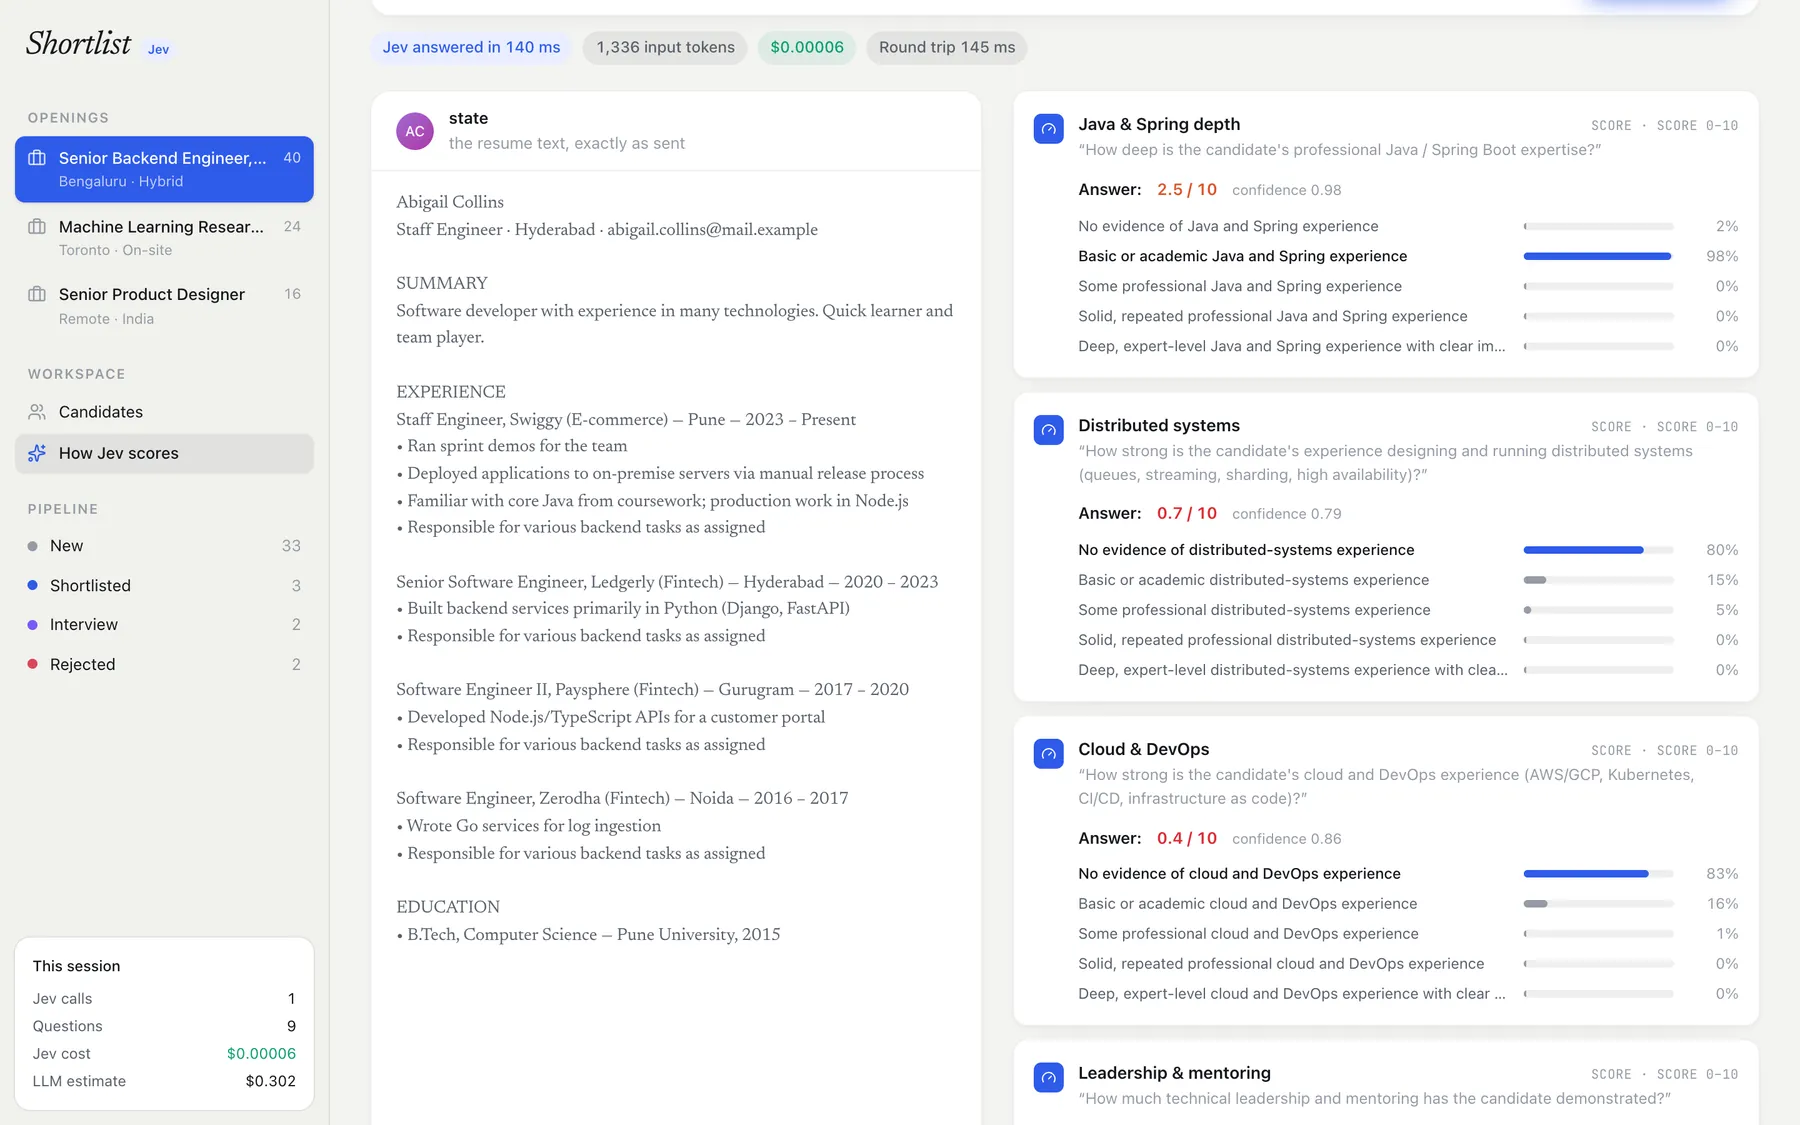Screen dimensions: 1800x1125
Task: Open the Senior Backend Engineer opening
Action: click(x=164, y=169)
